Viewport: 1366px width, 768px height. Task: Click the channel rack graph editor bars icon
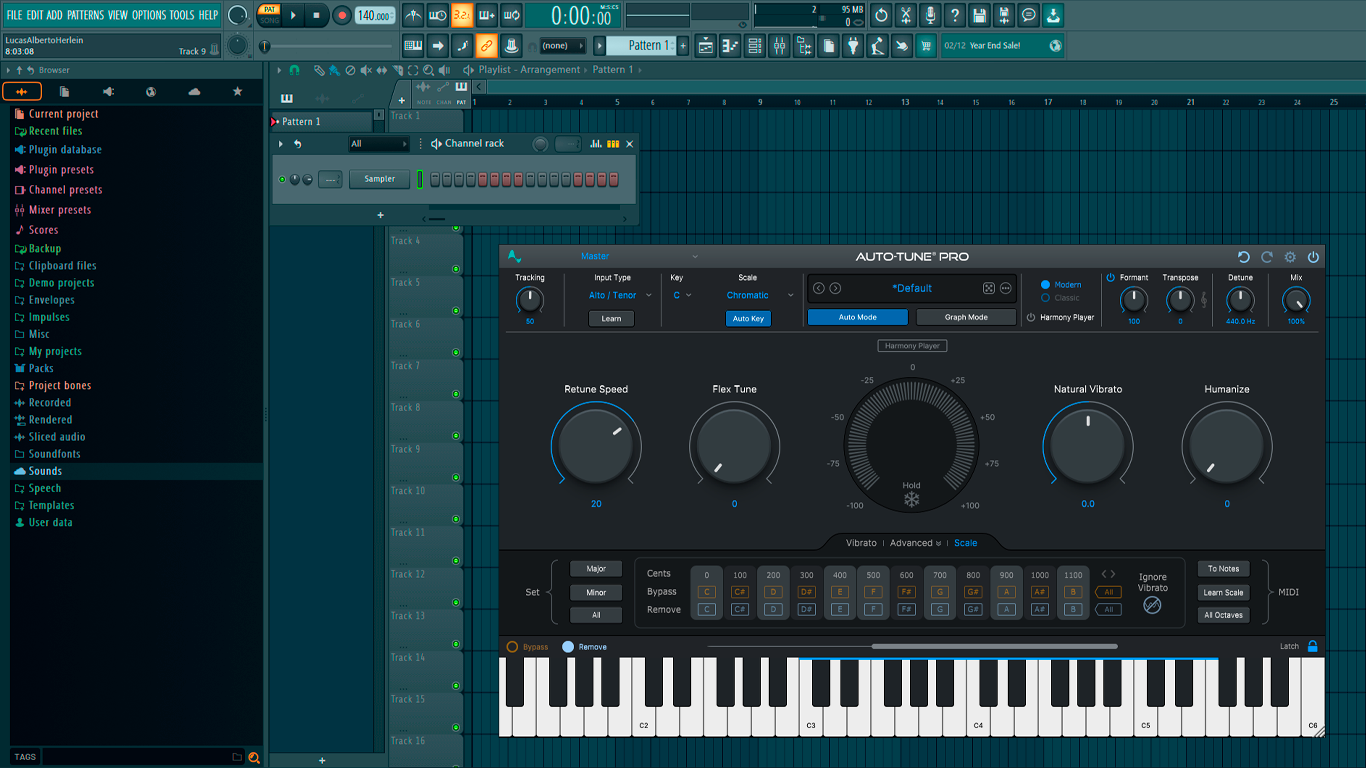[596, 144]
